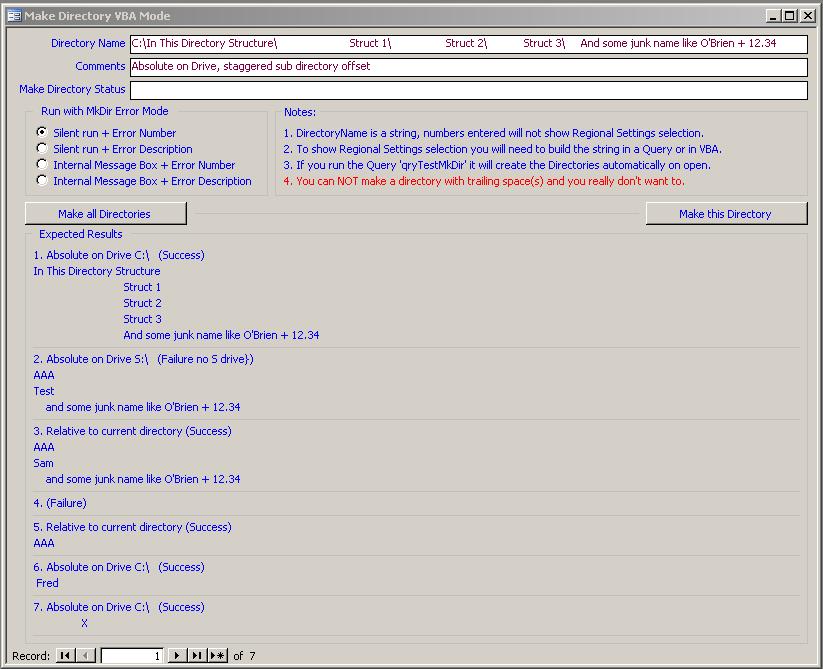
Task: Create a new record with asterisk button
Action: [x=217, y=655]
